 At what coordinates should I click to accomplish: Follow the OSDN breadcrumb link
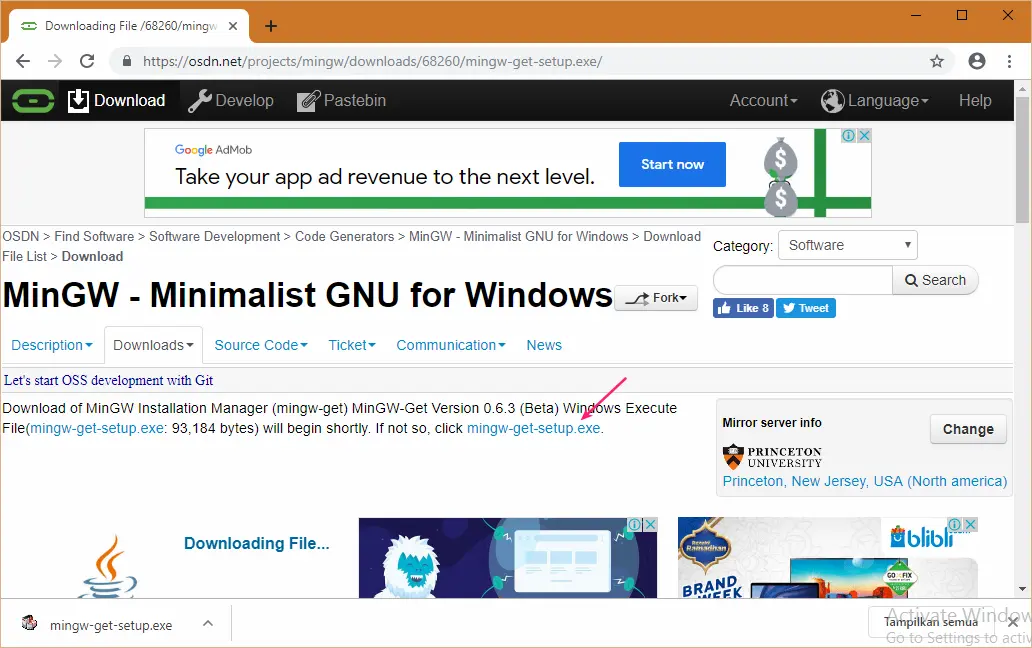coord(20,236)
